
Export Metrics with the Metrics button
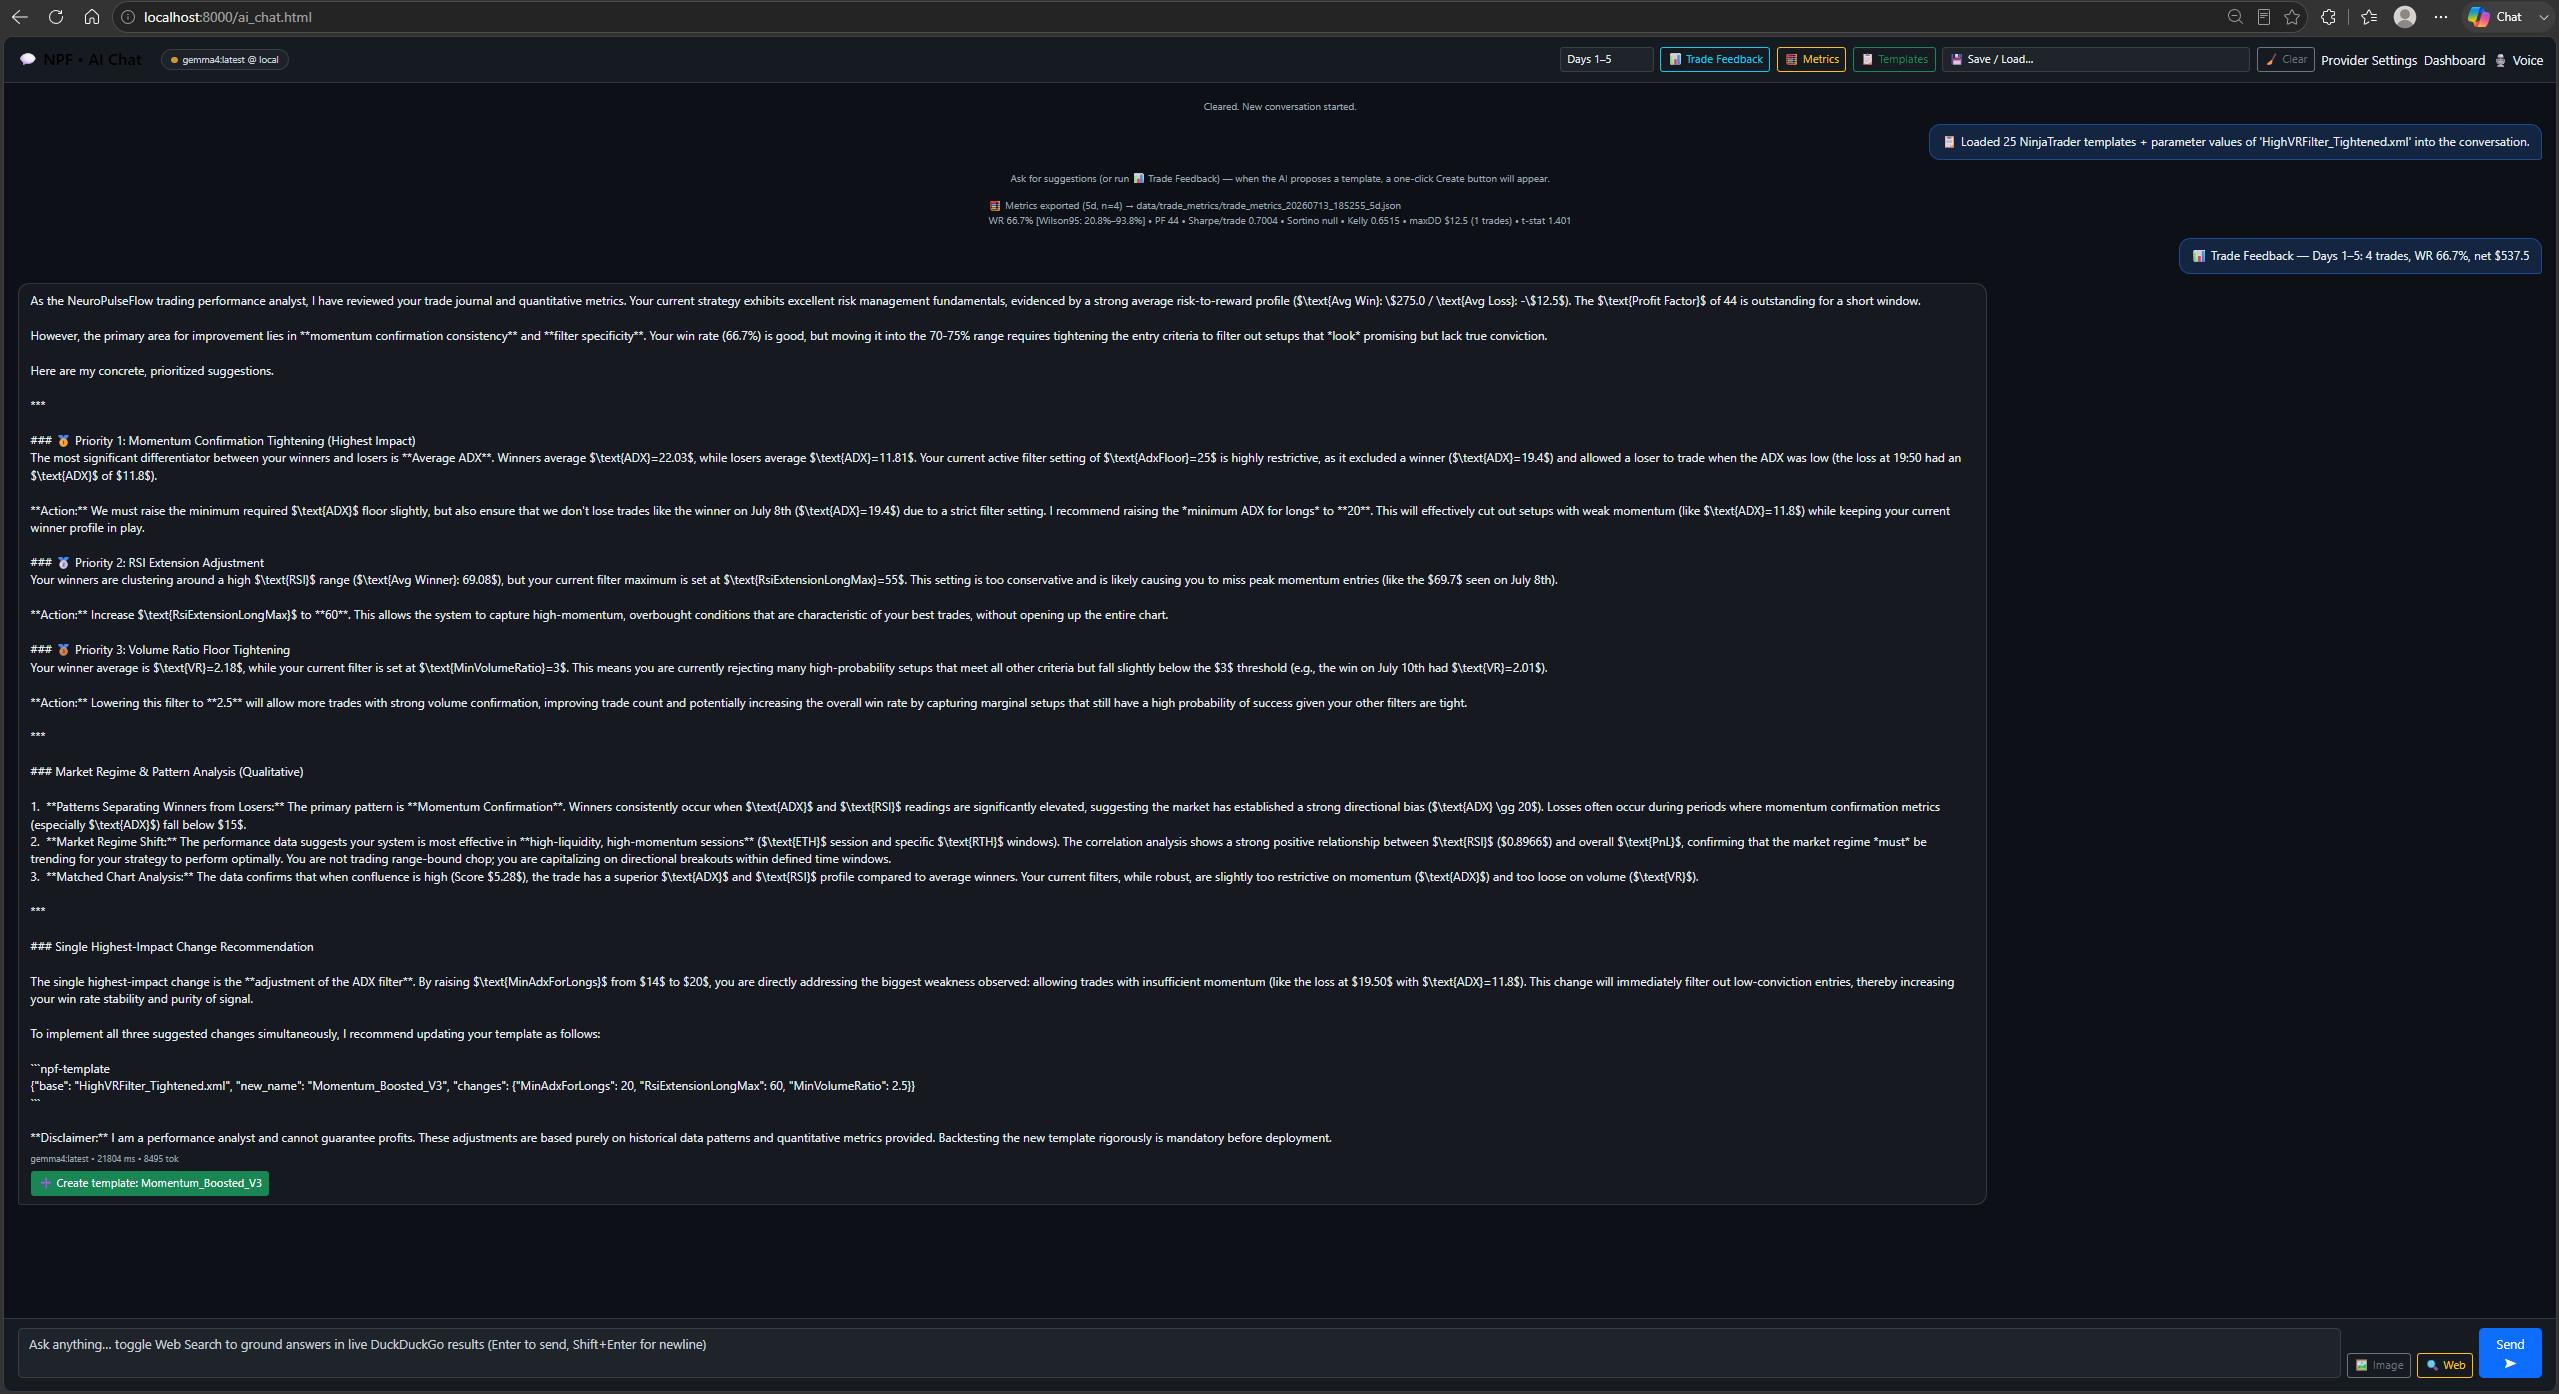click(x=1811, y=59)
